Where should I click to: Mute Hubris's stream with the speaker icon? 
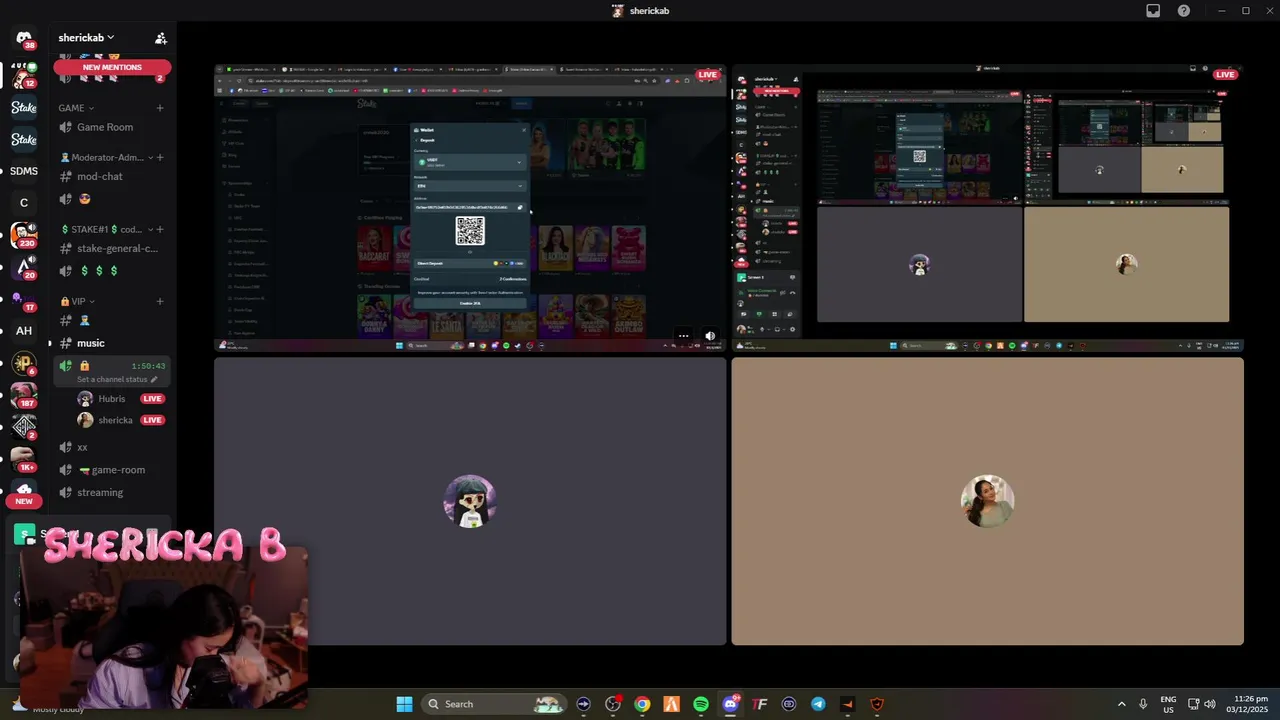tap(710, 336)
